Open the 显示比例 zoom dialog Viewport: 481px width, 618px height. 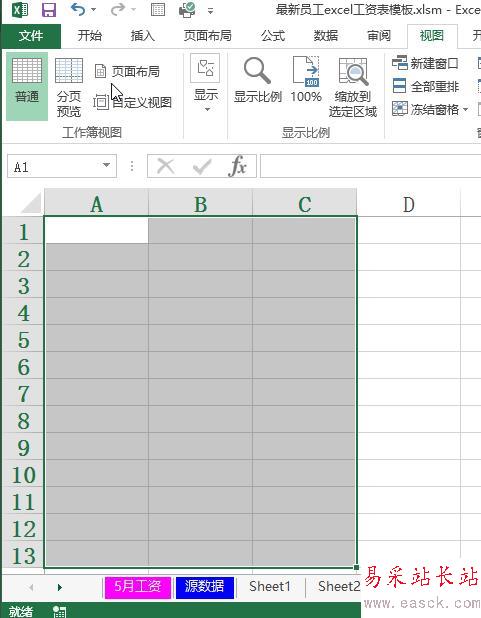point(257,80)
